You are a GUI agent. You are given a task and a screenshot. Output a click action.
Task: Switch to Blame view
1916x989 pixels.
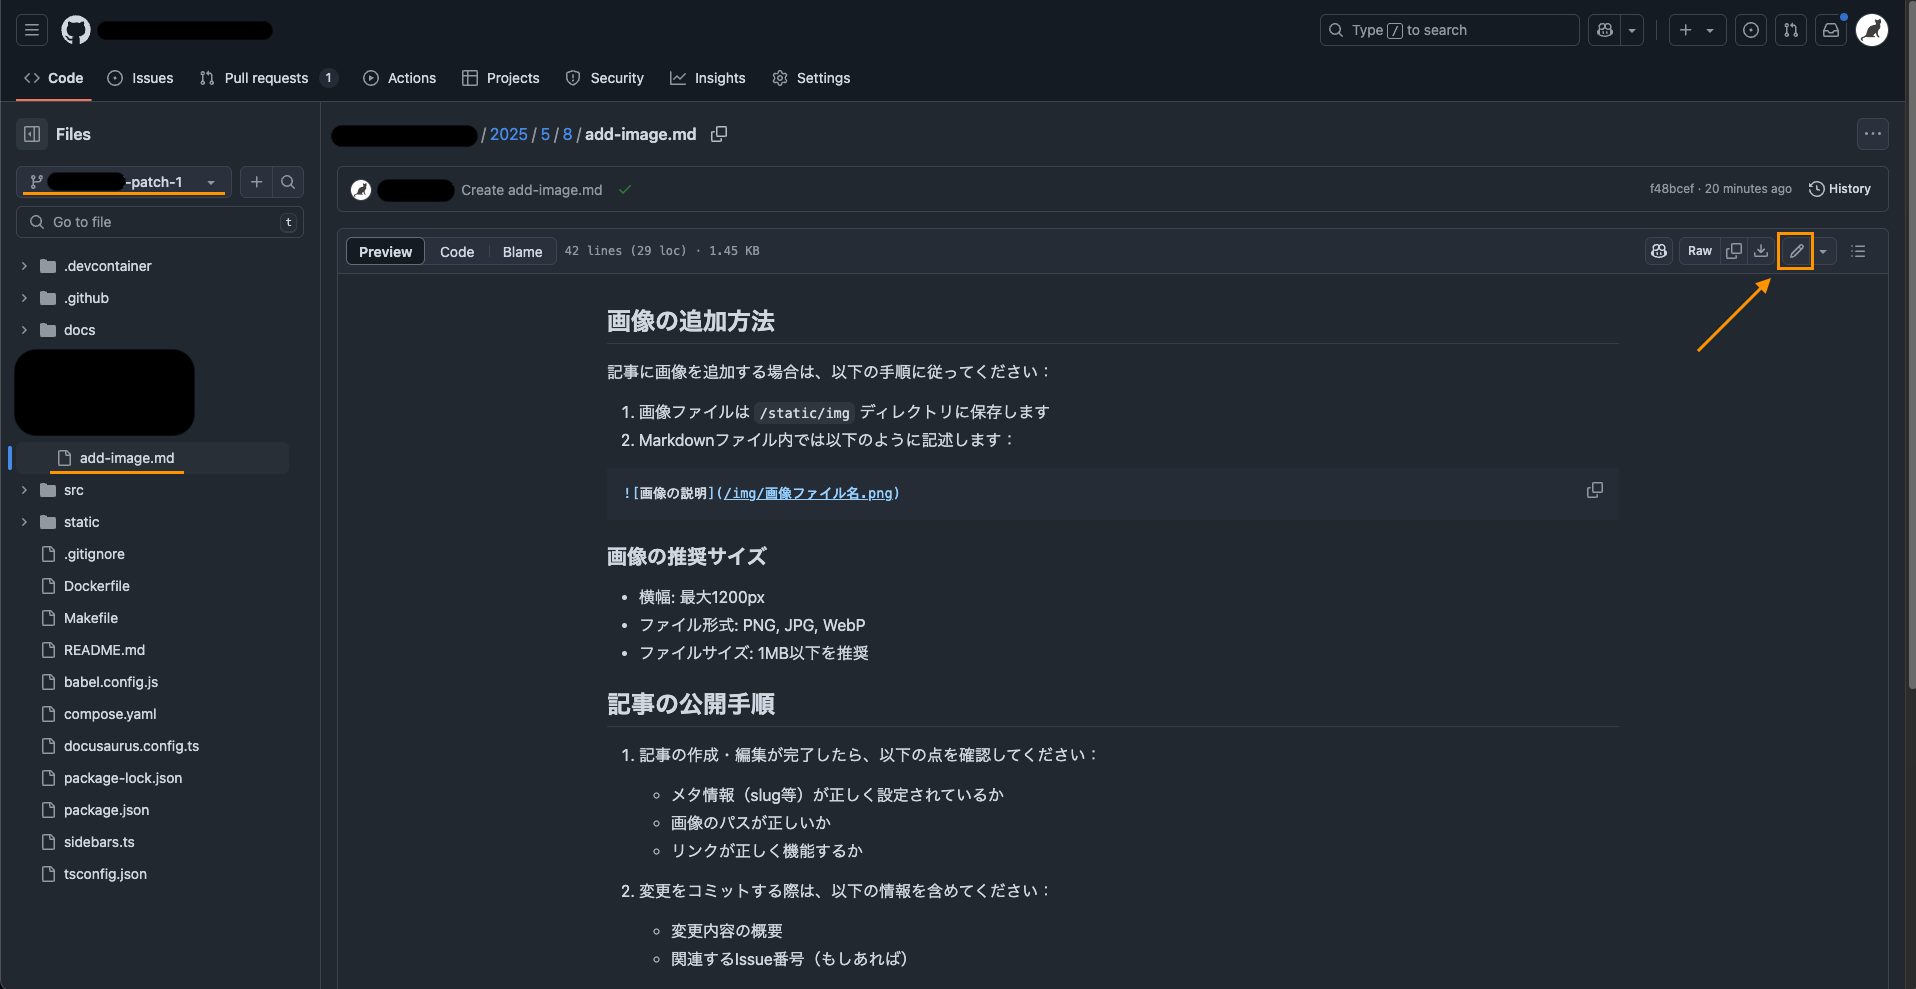[522, 252]
